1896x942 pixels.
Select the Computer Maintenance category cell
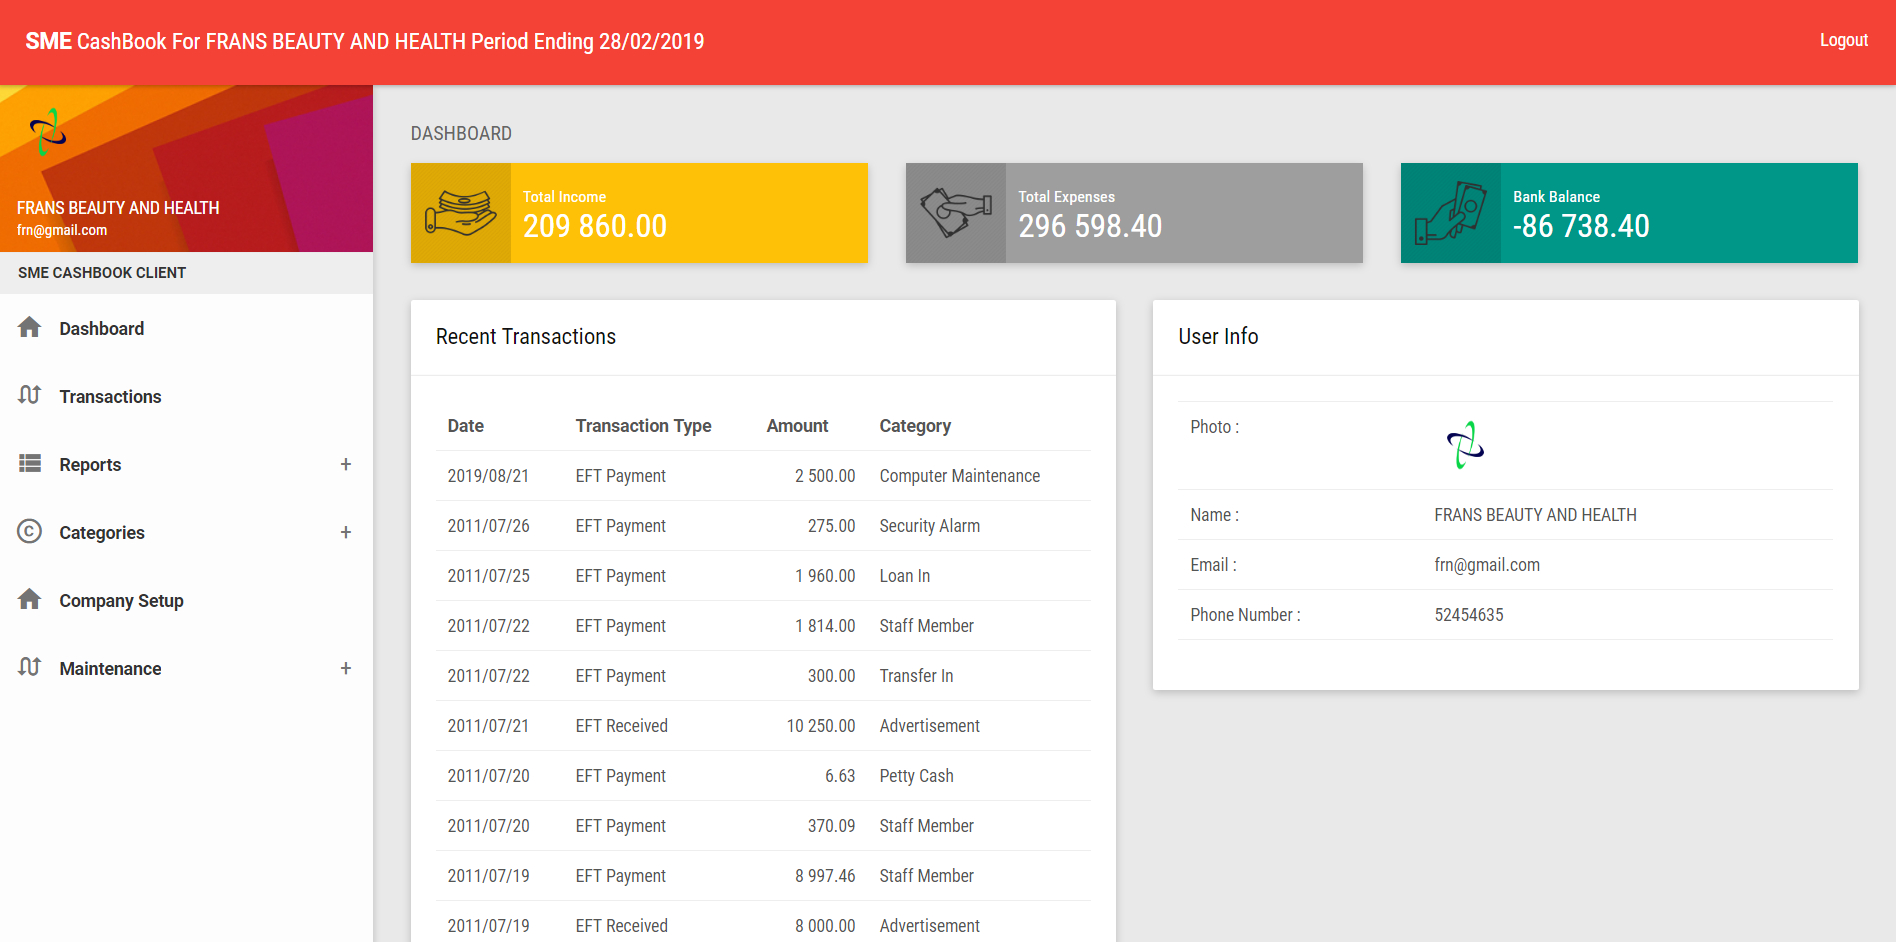click(960, 476)
